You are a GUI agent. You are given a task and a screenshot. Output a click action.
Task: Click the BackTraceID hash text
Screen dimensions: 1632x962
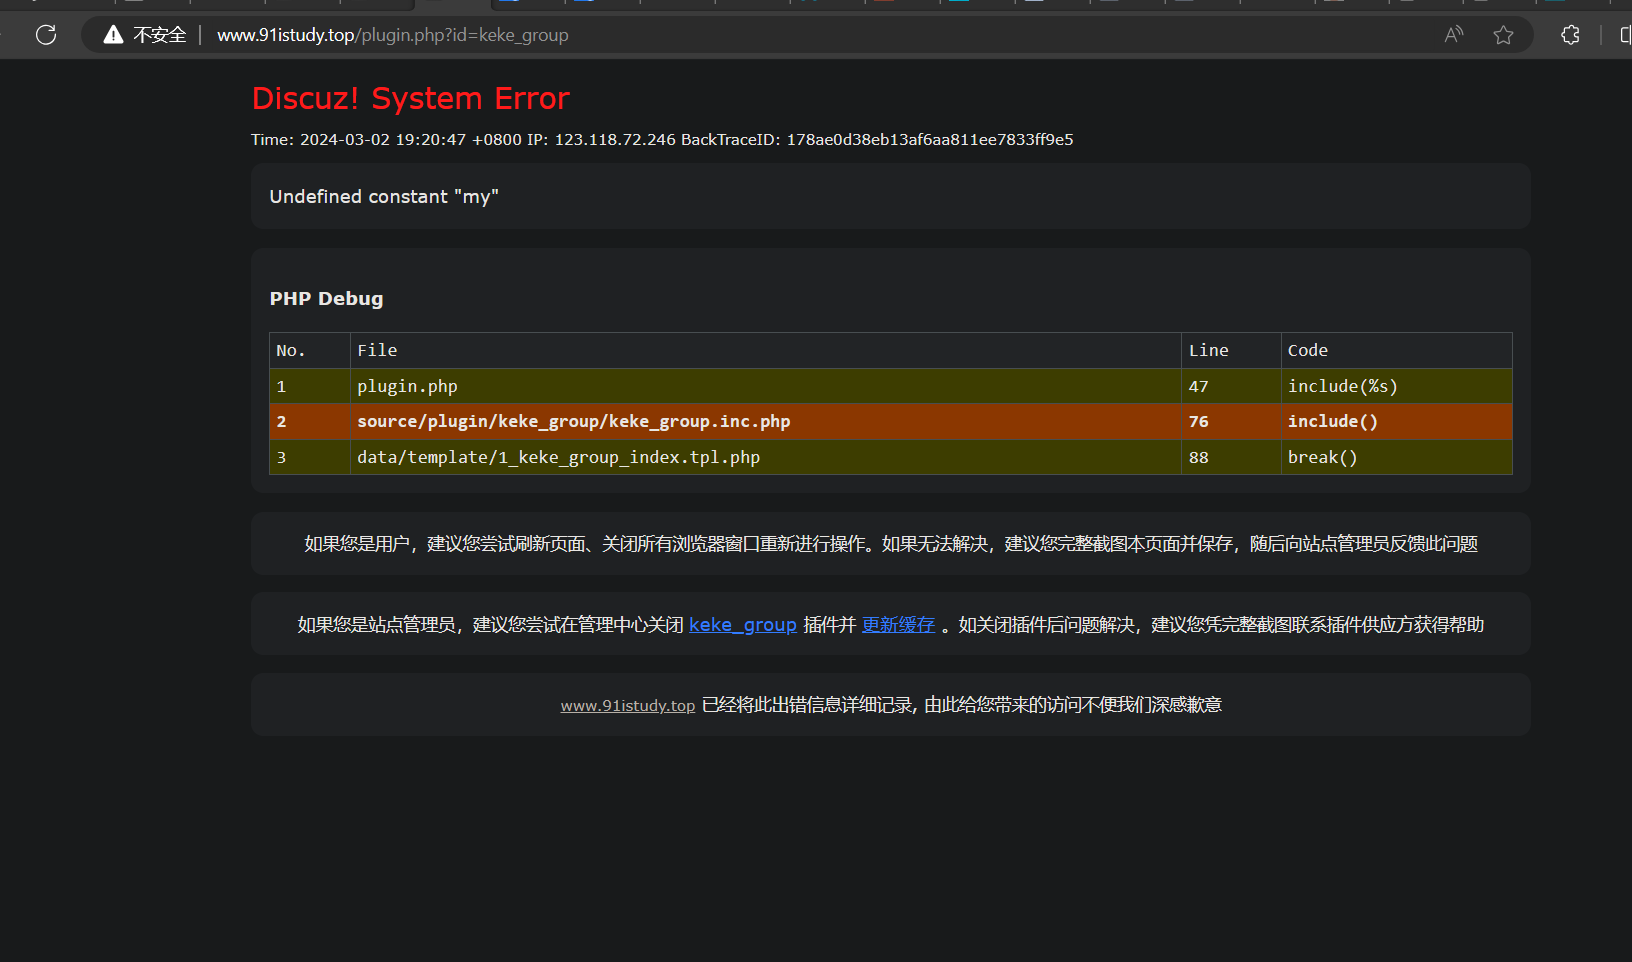[929, 140]
